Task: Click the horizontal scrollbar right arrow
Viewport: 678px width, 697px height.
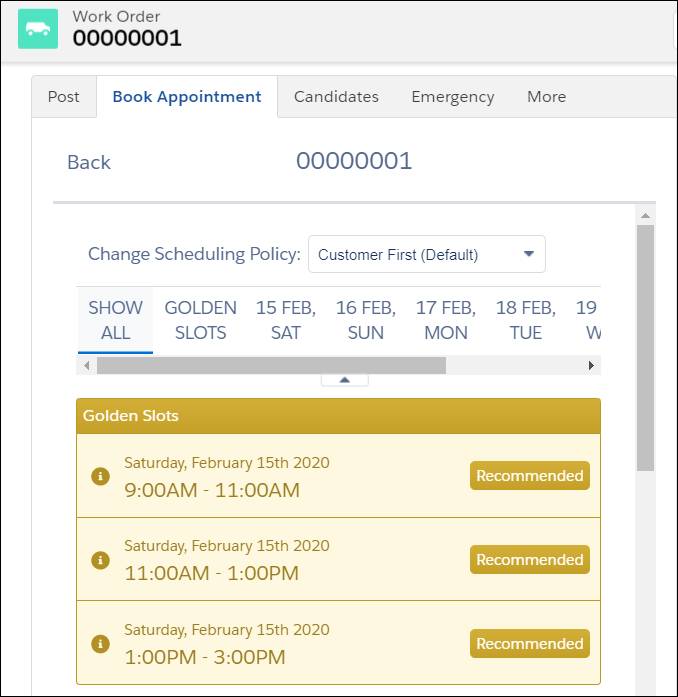Action: [591, 365]
